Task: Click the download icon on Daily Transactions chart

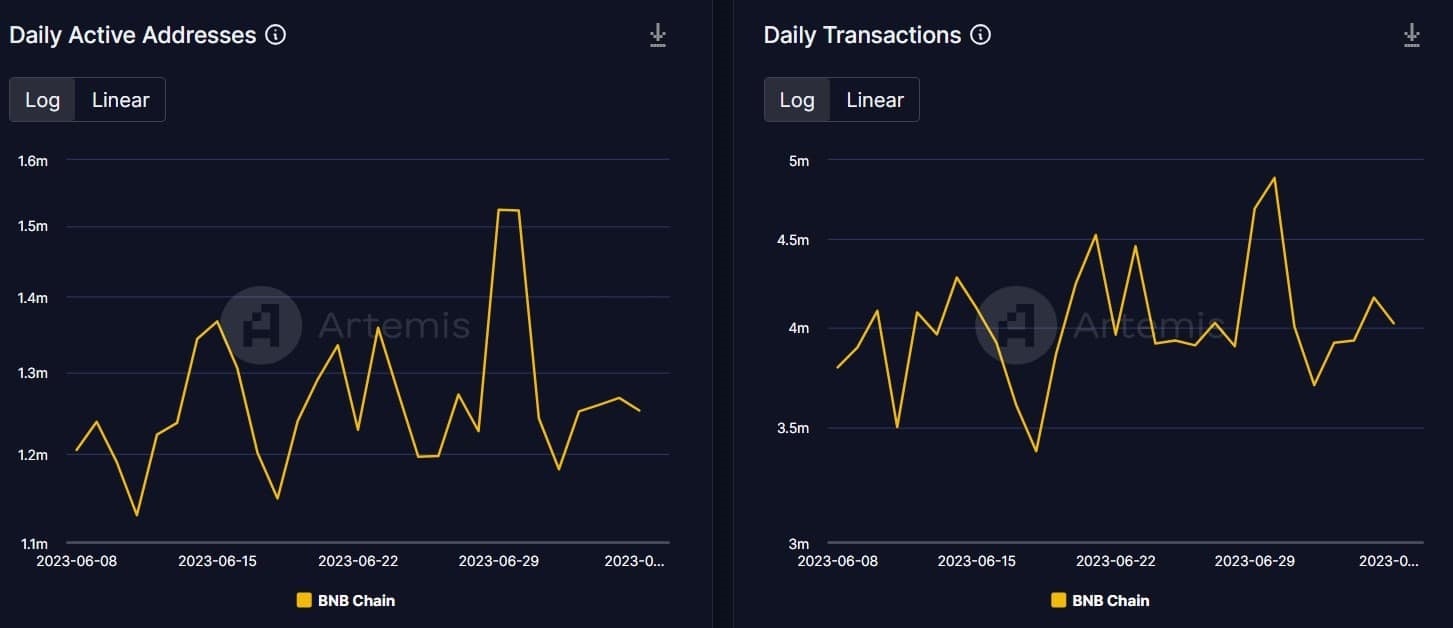Action: click(x=1412, y=33)
